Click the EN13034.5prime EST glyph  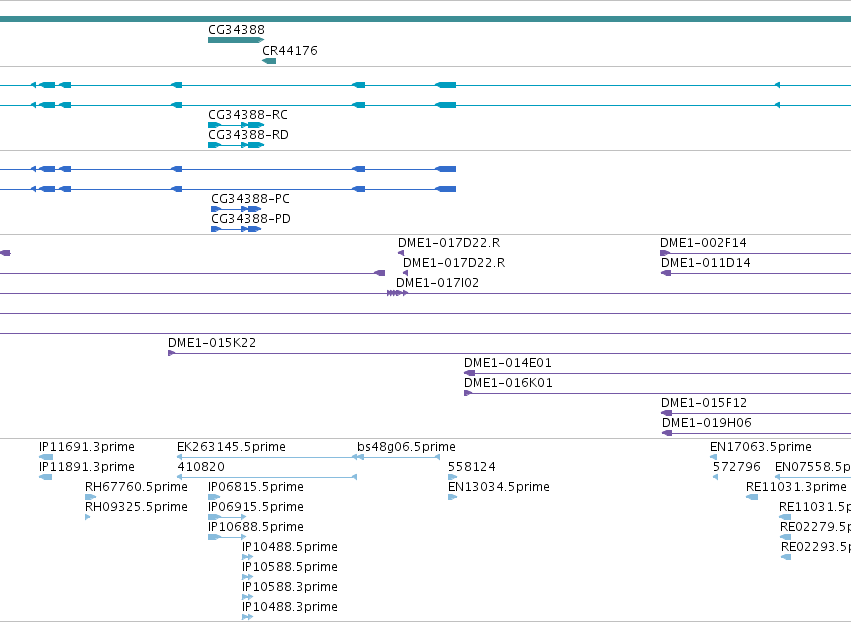[x=452, y=497]
